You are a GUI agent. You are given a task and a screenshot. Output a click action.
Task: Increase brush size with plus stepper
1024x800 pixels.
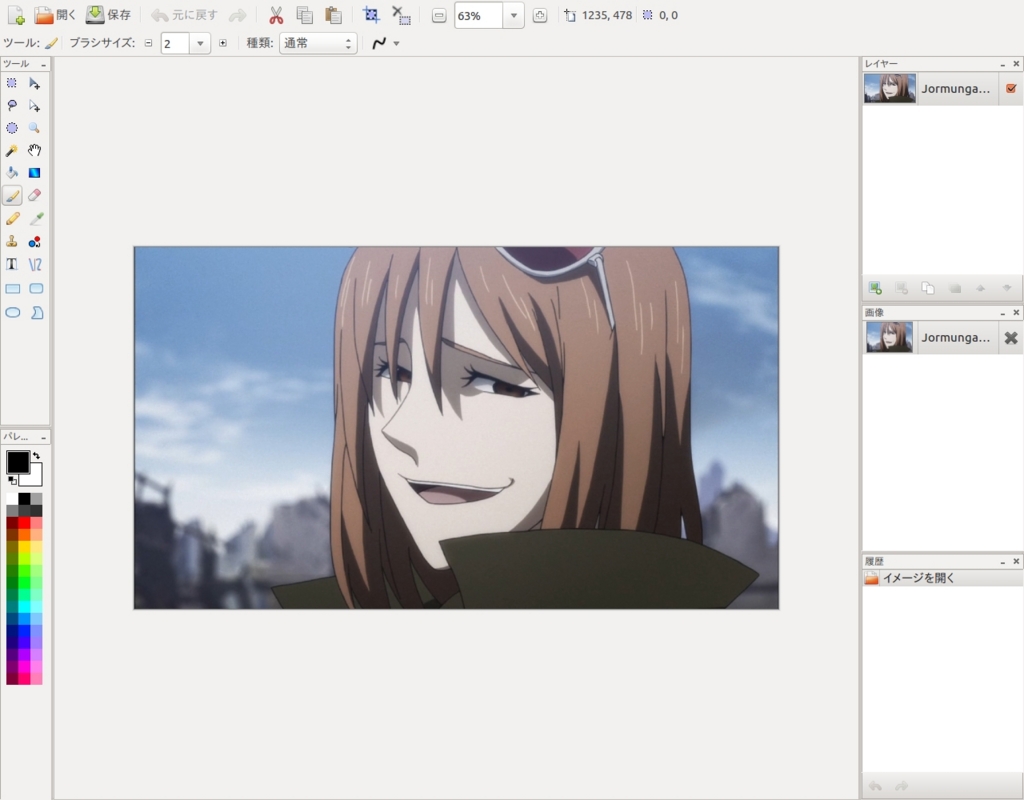tap(223, 43)
